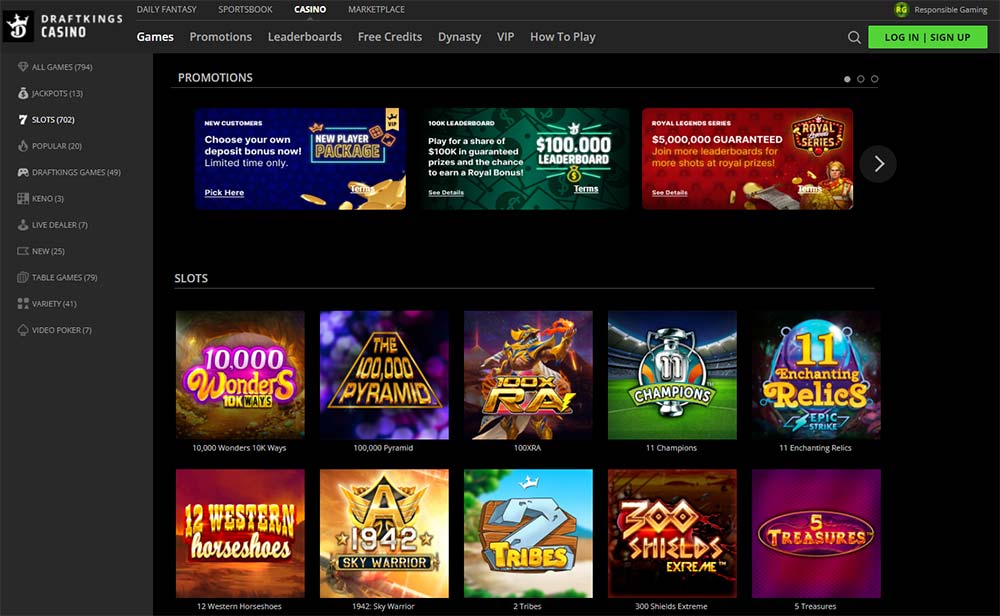Select VIDEO POKER (7) category
This screenshot has height=616, width=1000.
pyautogui.click(x=62, y=330)
